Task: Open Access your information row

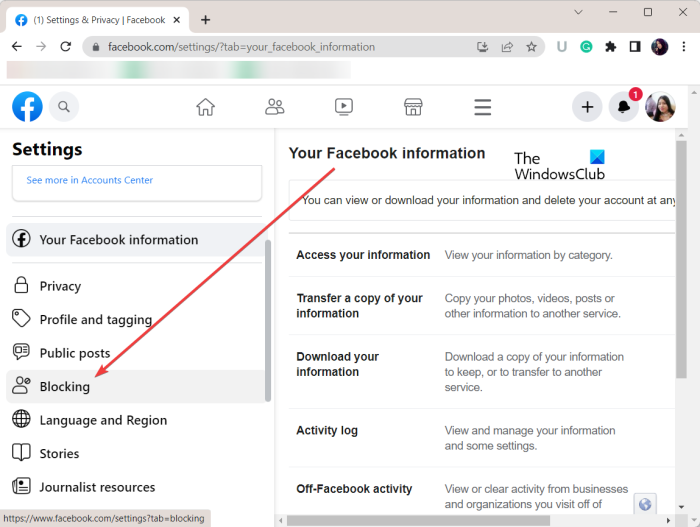Action: coord(482,255)
